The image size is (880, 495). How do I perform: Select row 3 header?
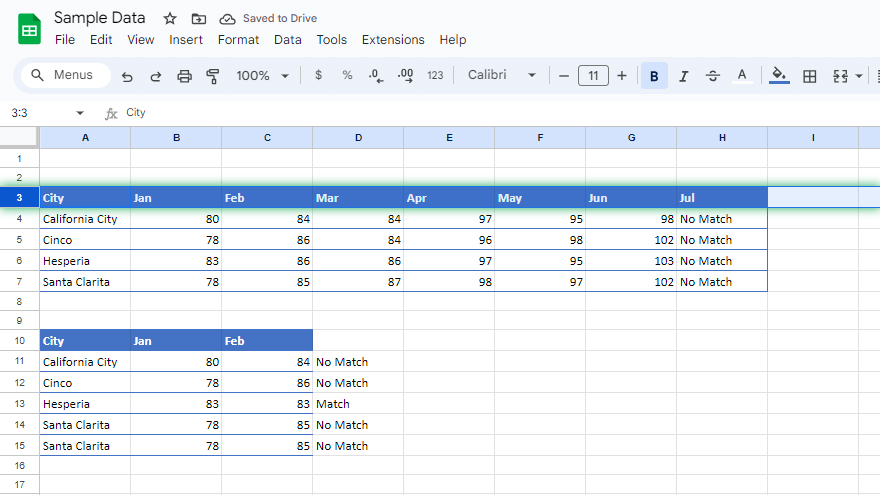pos(19,198)
